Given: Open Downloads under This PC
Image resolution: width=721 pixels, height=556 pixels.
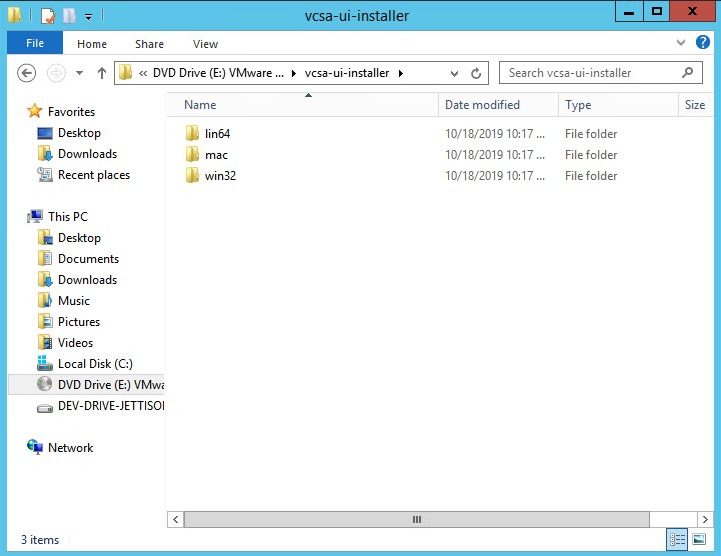Looking at the screenshot, I should [x=87, y=280].
